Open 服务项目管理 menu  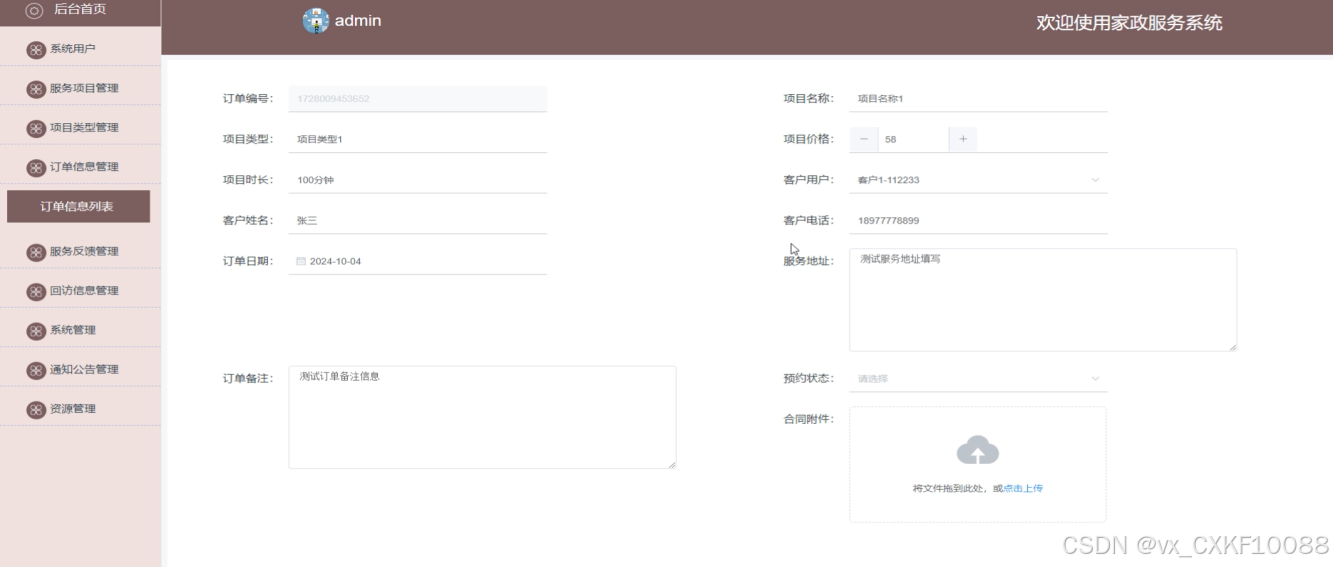coord(80,88)
